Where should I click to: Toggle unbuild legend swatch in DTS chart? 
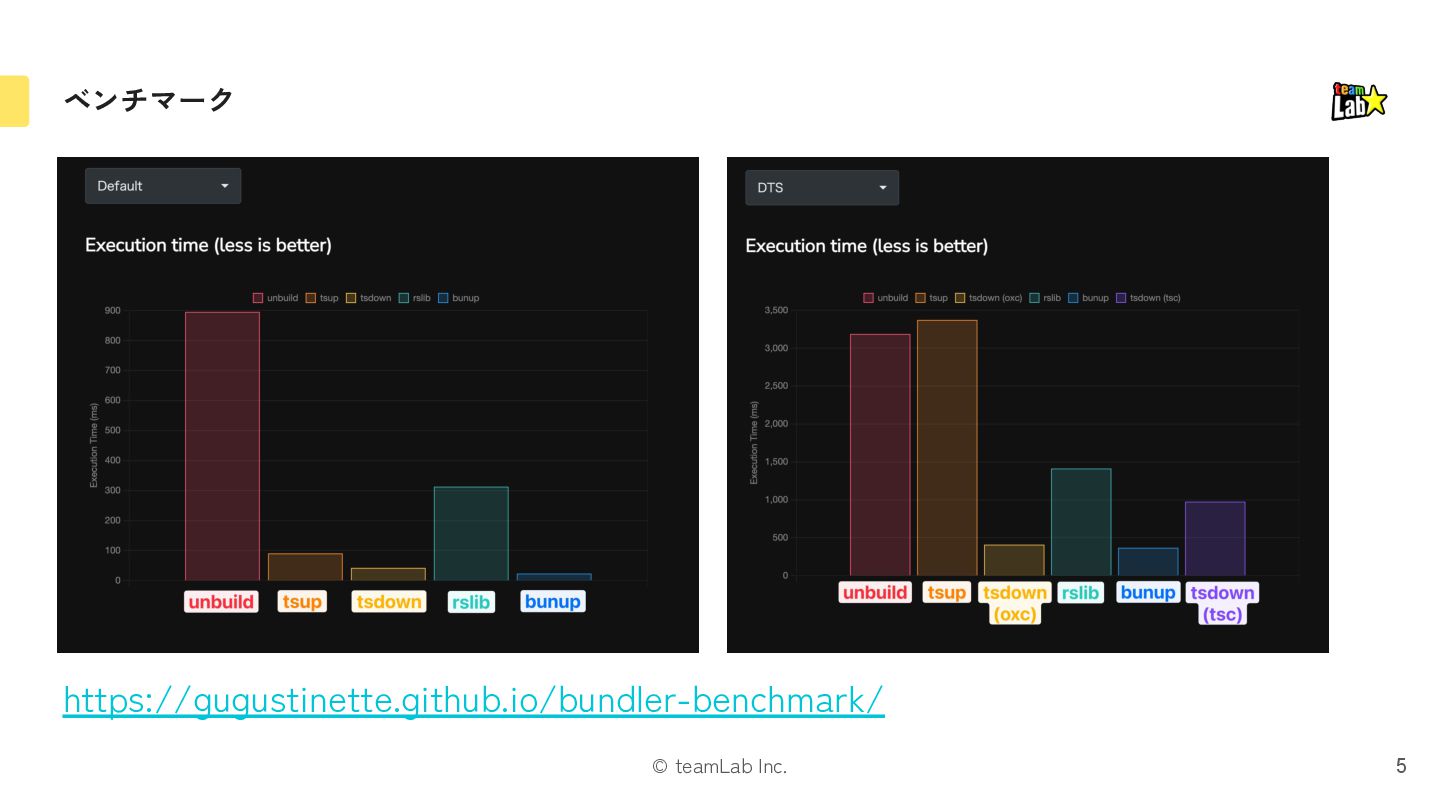point(869,298)
